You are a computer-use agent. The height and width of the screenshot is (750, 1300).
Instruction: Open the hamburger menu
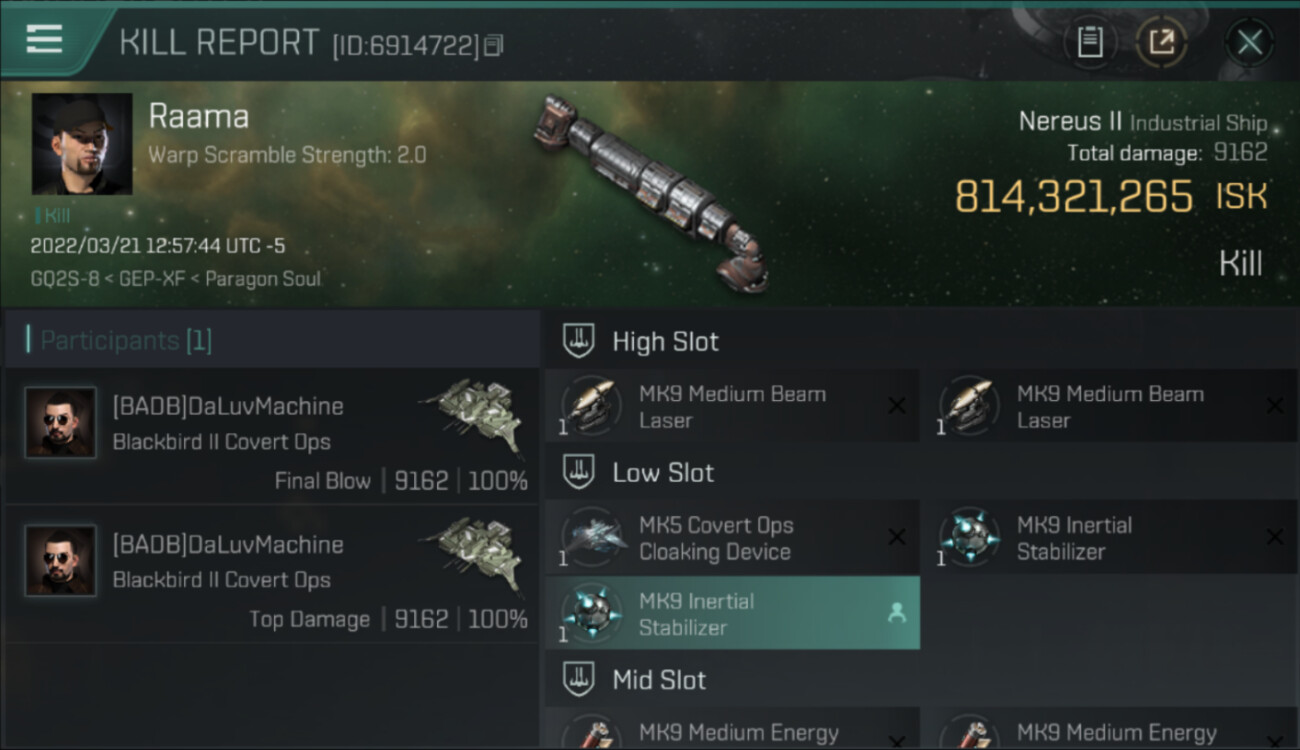coord(44,40)
